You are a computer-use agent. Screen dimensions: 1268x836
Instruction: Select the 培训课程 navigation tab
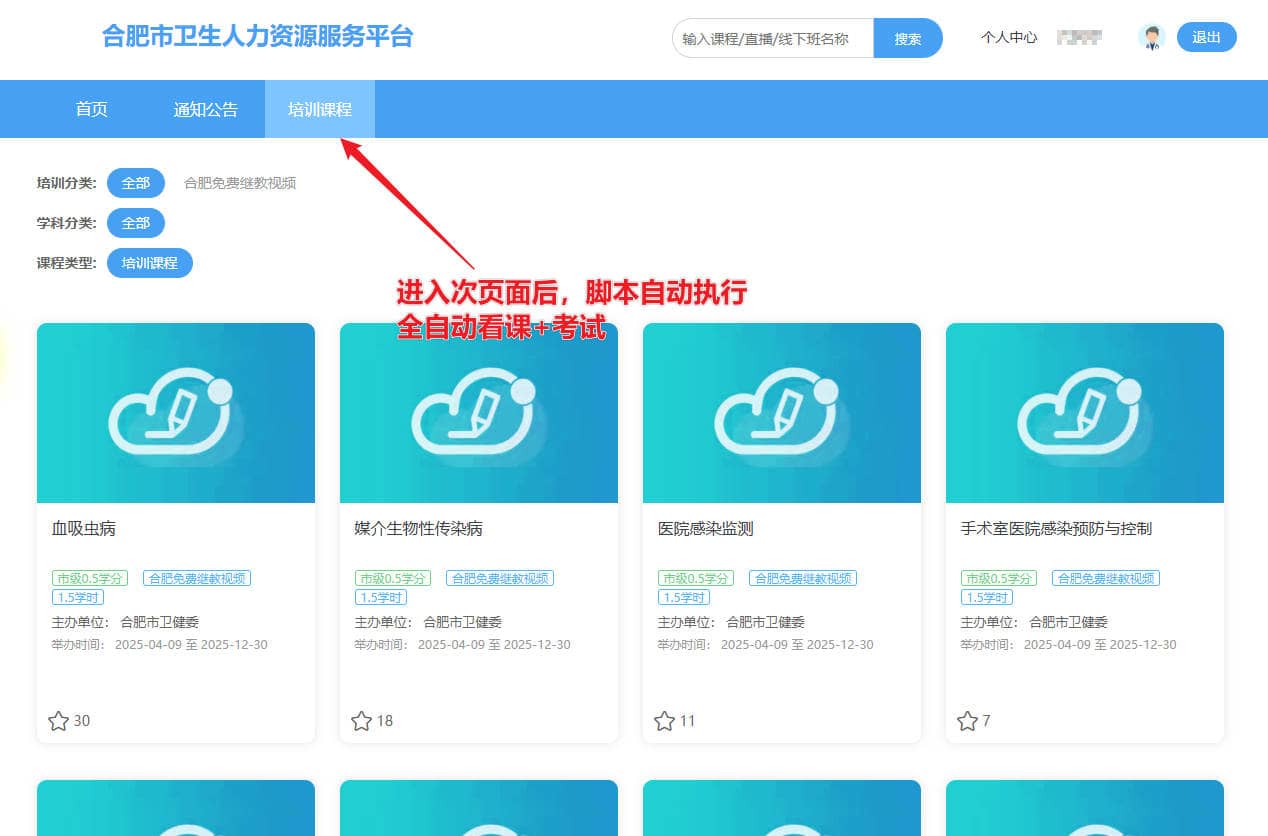point(320,110)
